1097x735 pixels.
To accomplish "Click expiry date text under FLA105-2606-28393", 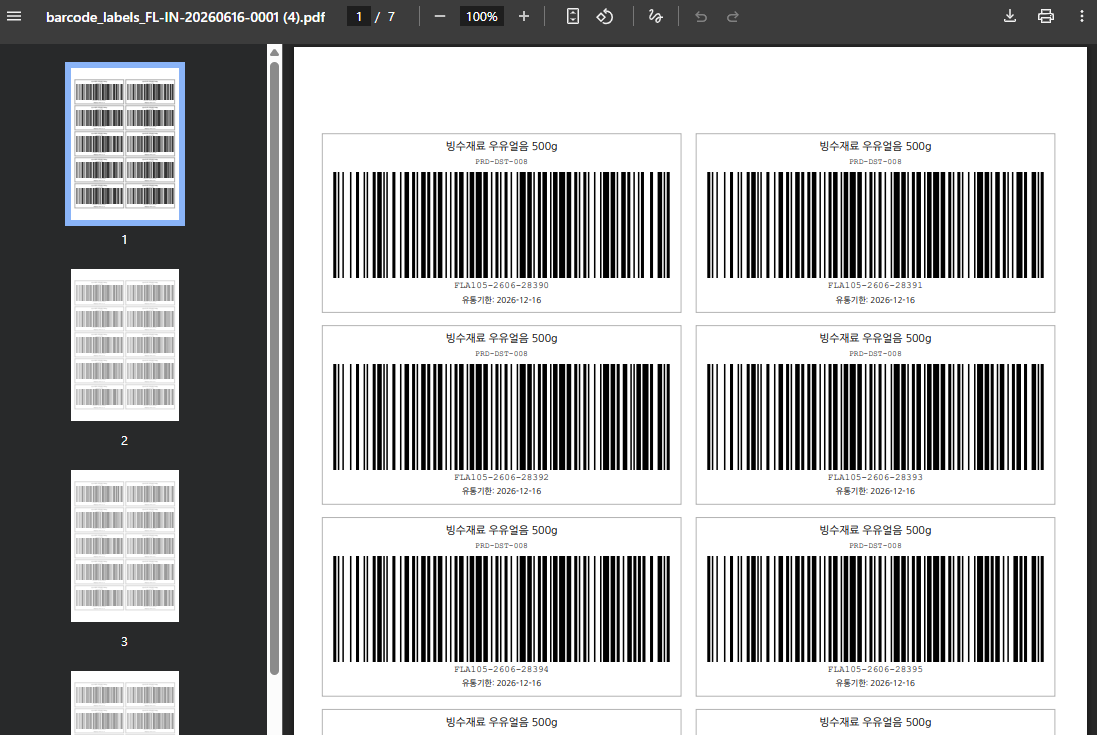I will (x=875, y=491).
